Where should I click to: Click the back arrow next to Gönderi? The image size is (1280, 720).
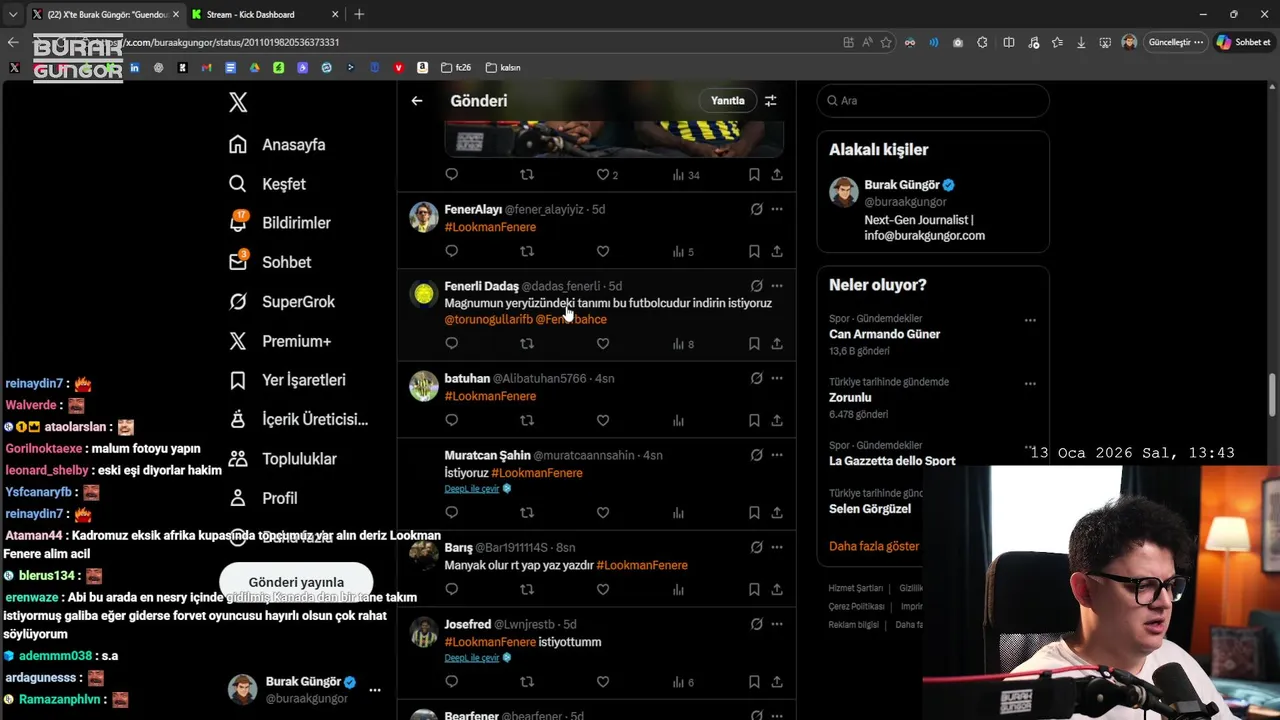[x=417, y=101]
